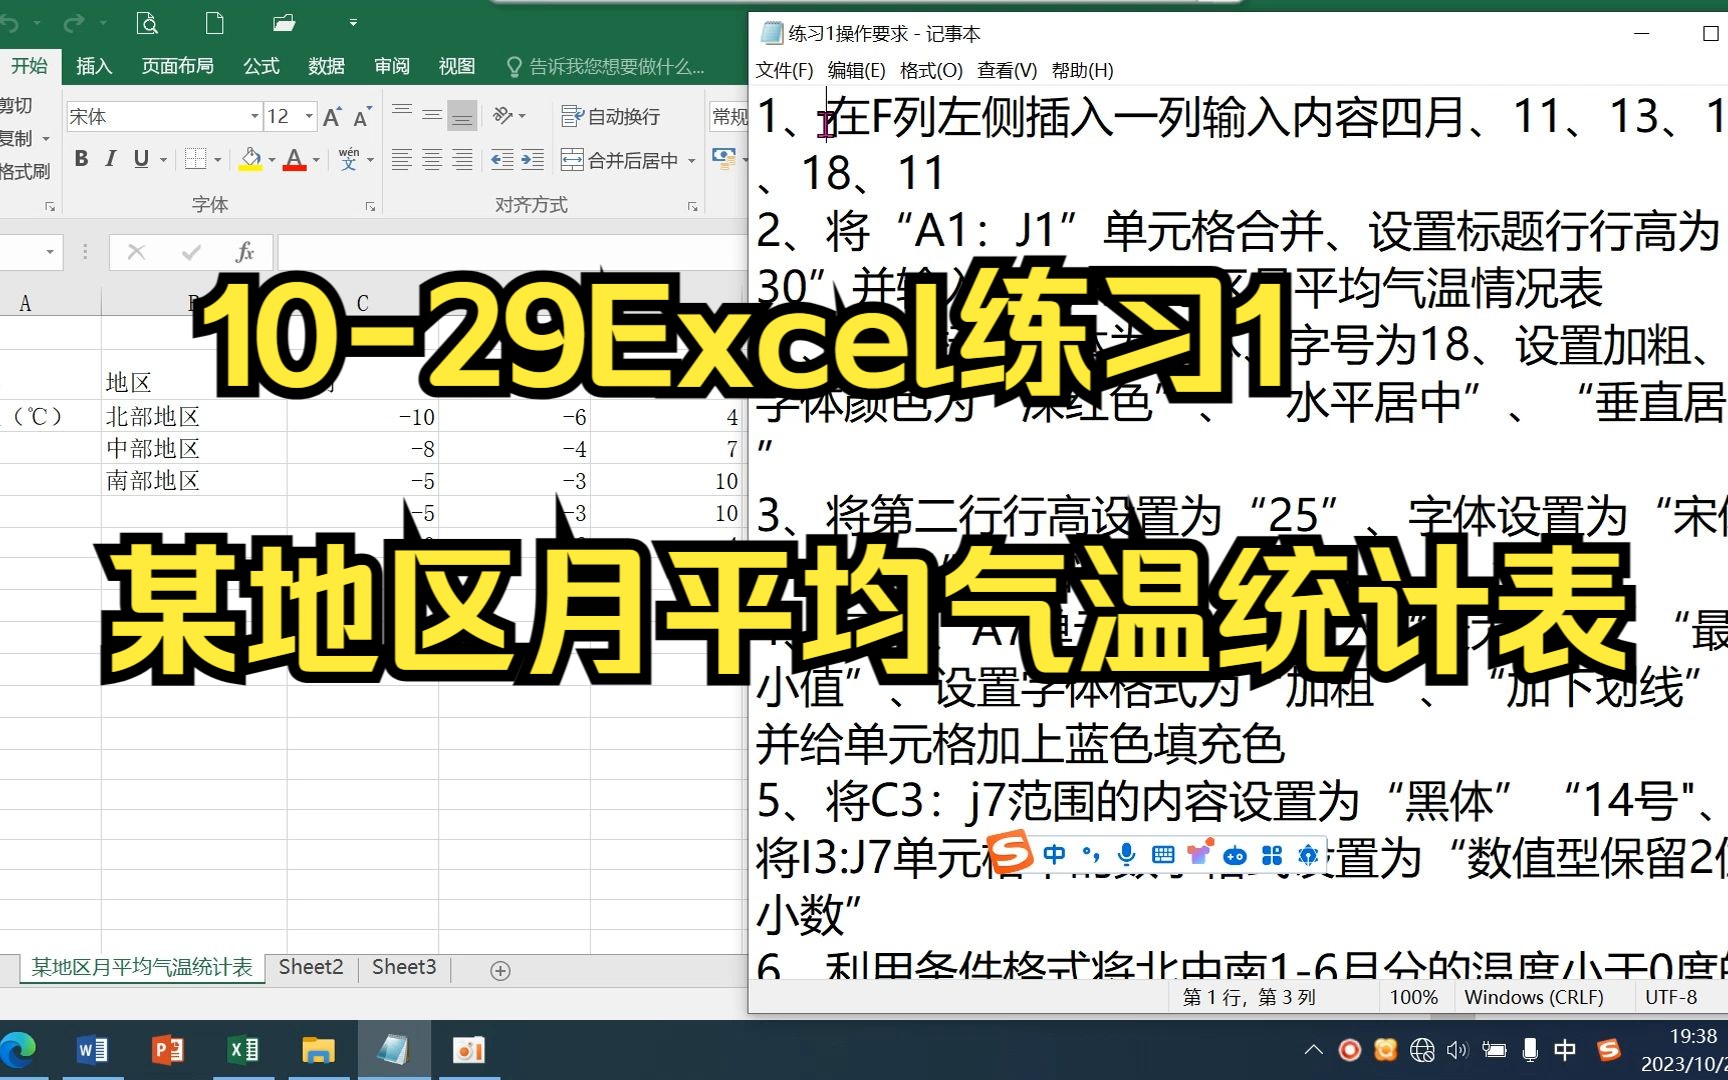
Task: Apply bold formatting with the B icon
Action: click(81, 158)
